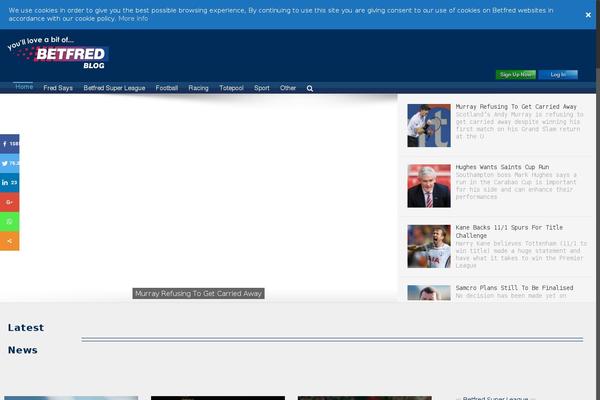This screenshot has width=600, height=400.
Task: Click the slider caption Murray Refusing To Get Carried Away
Action: coord(198,294)
